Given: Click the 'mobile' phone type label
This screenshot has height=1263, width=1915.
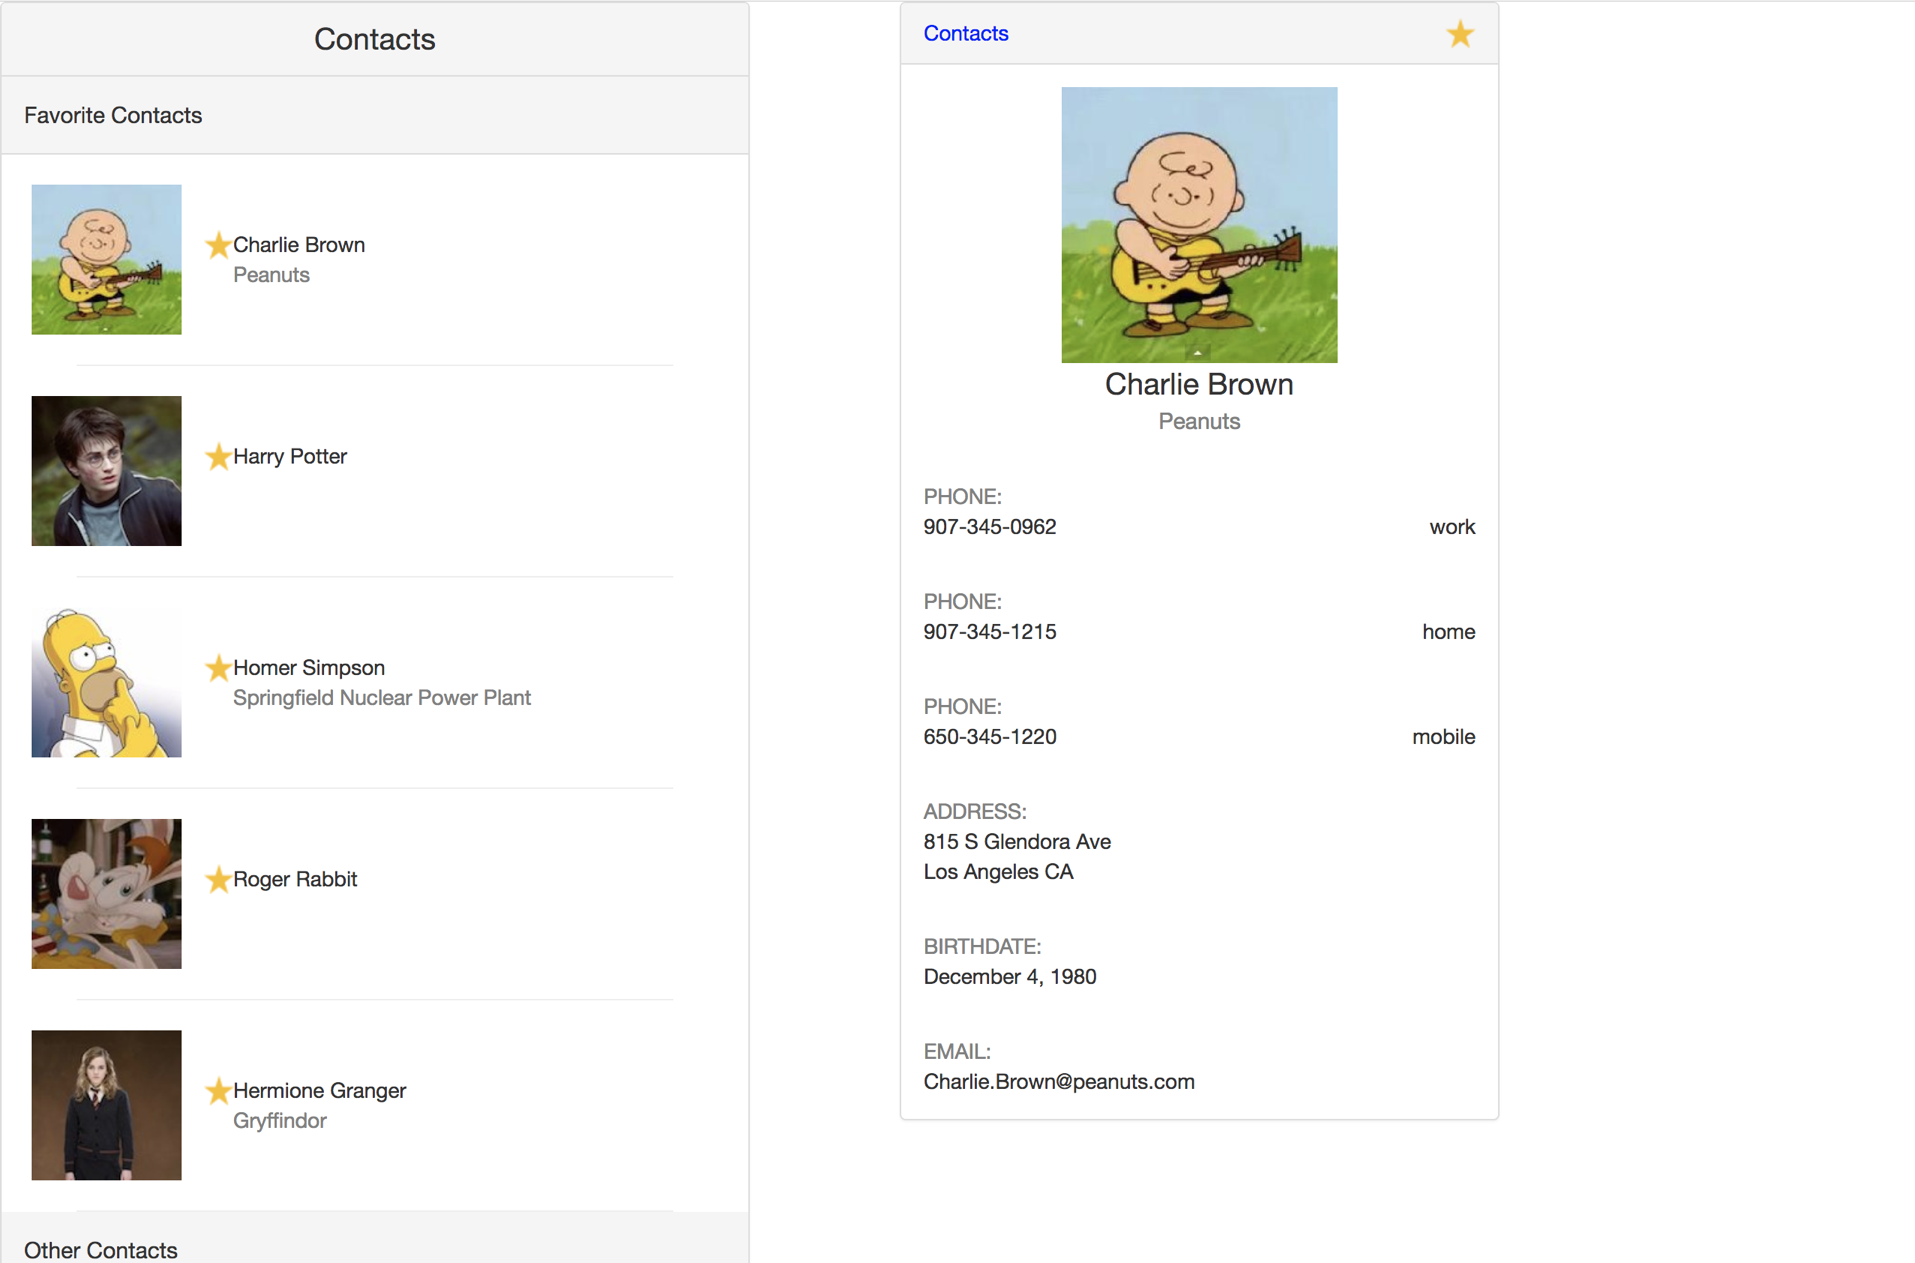Looking at the screenshot, I should click(x=1444, y=737).
